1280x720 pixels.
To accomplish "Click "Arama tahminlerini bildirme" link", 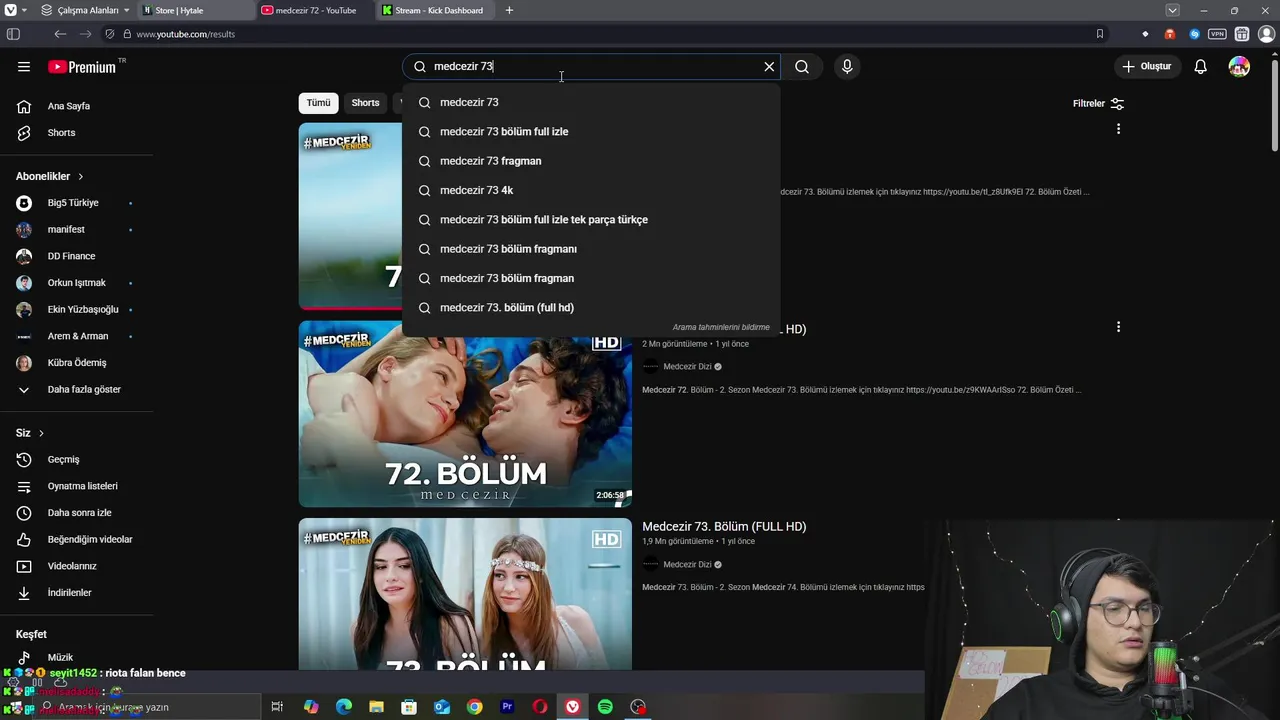I will point(721,327).
